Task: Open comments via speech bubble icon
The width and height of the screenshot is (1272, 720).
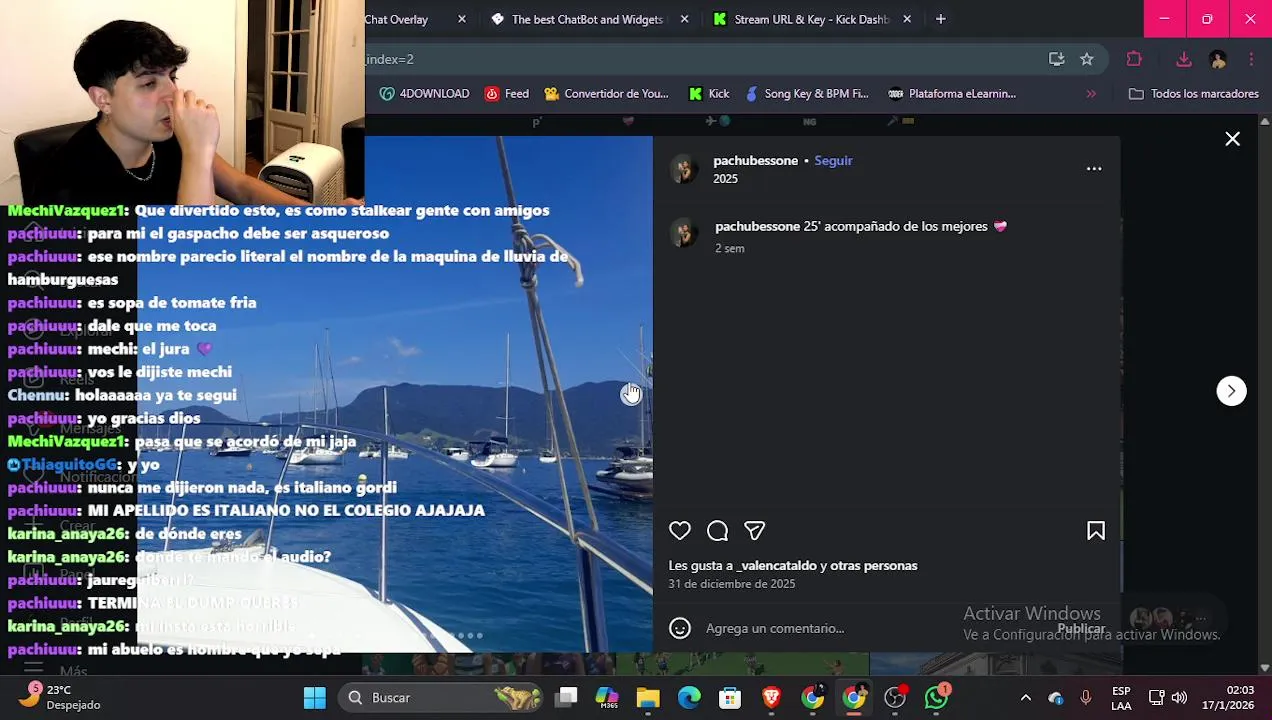Action: coord(717,531)
